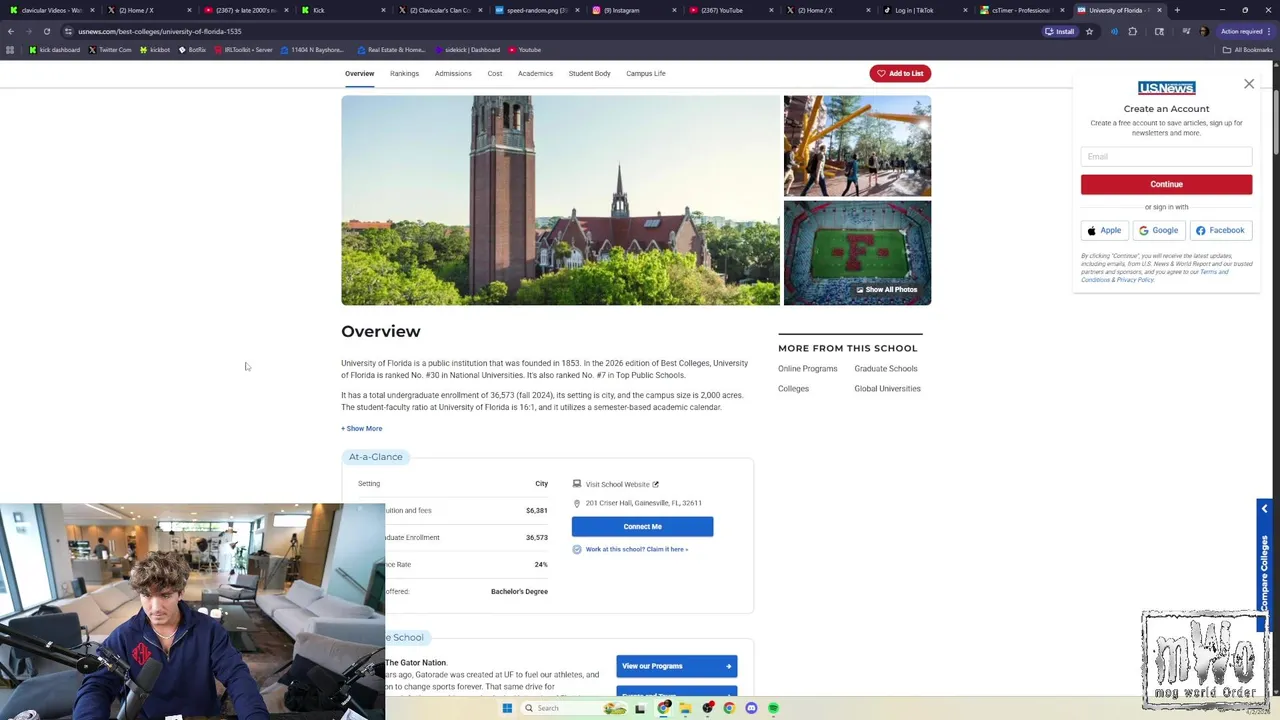Image resolution: width=1280 pixels, height=720 pixels.
Task: Sign in with Apple
Action: point(1104,230)
